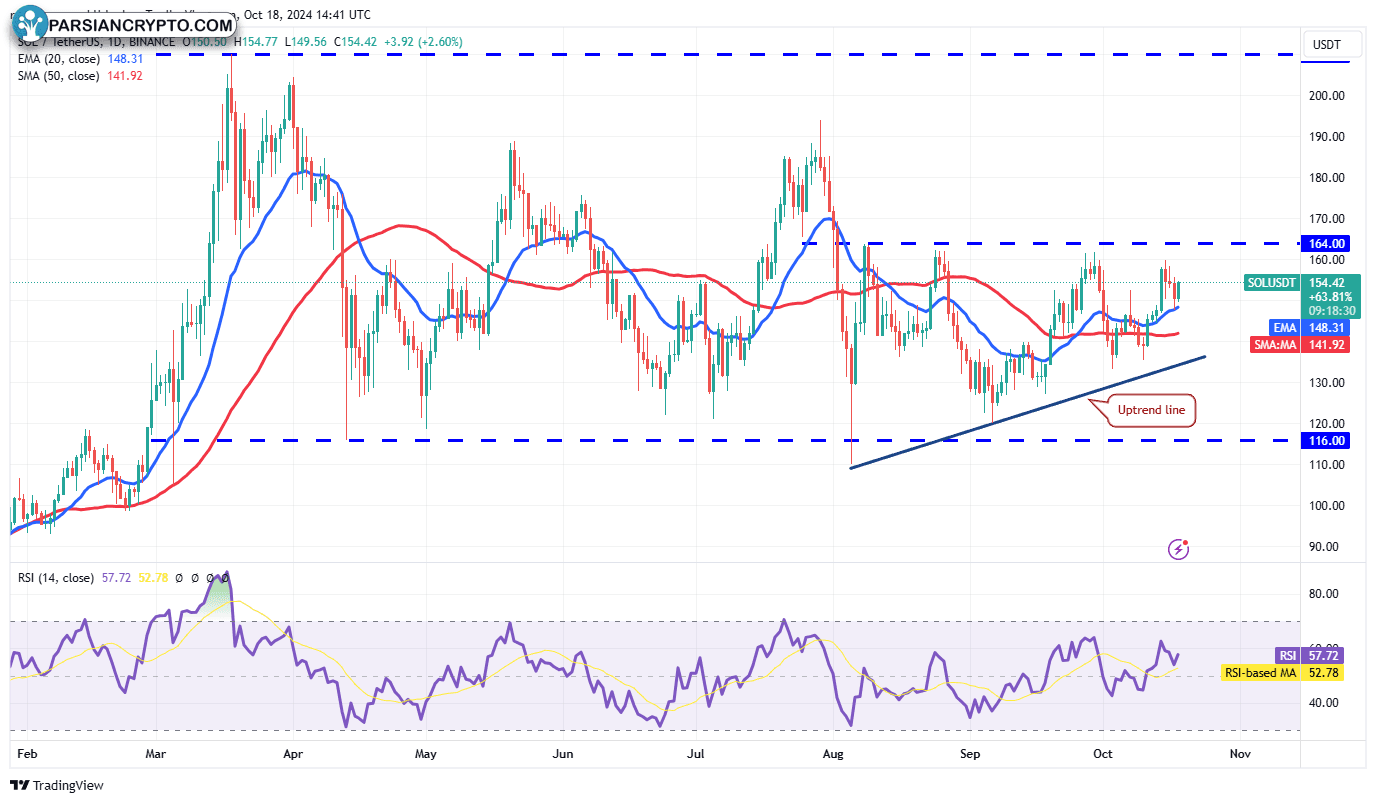This screenshot has height=803, width=1376.
Task: Click the 52.78 RSI-based MA value
Action: [x=1322, y=673]
